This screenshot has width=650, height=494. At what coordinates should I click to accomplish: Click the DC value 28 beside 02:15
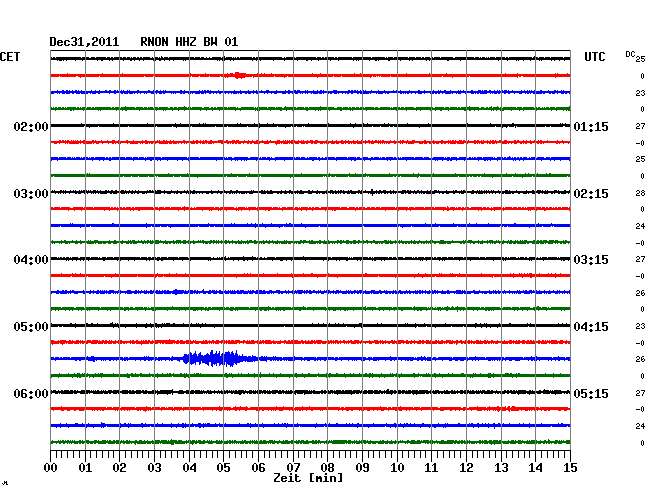pyautogui.click(x=640, y=193)
